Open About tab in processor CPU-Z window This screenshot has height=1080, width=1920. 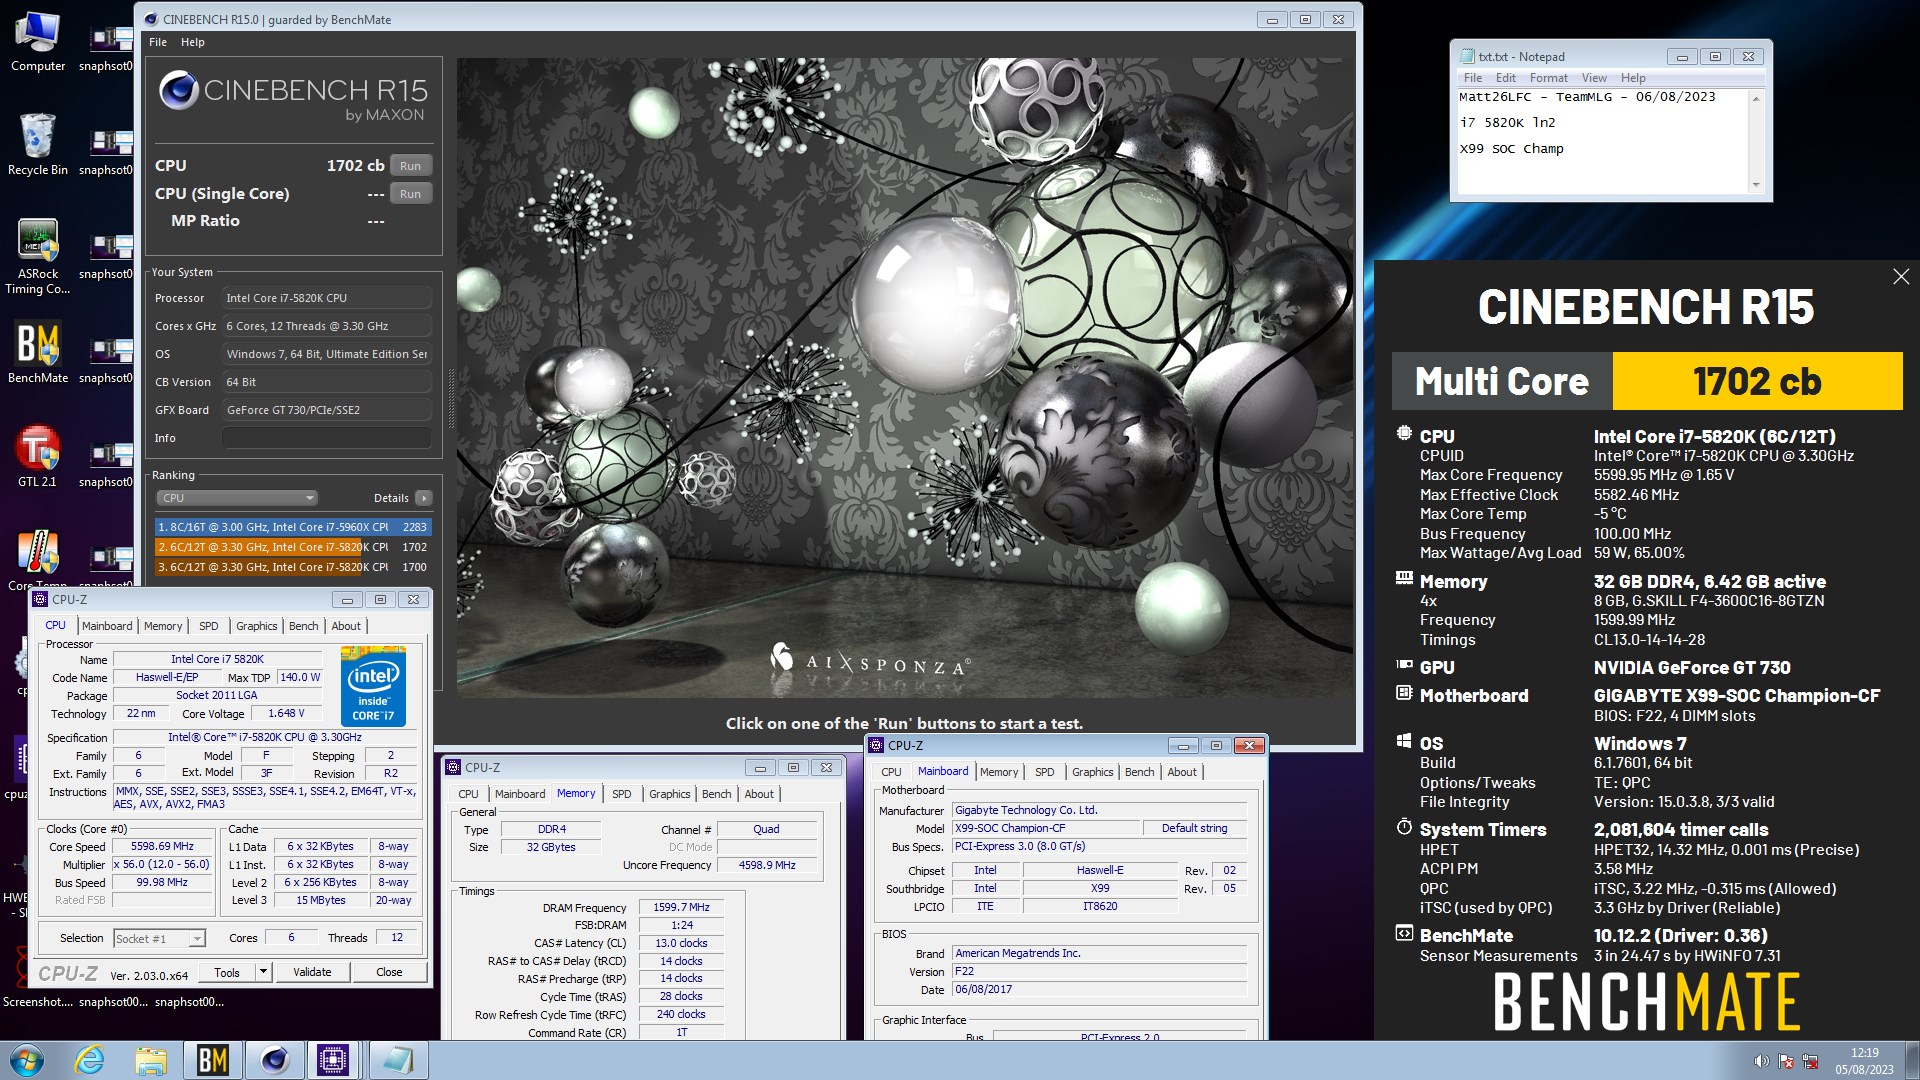[346, 626]
